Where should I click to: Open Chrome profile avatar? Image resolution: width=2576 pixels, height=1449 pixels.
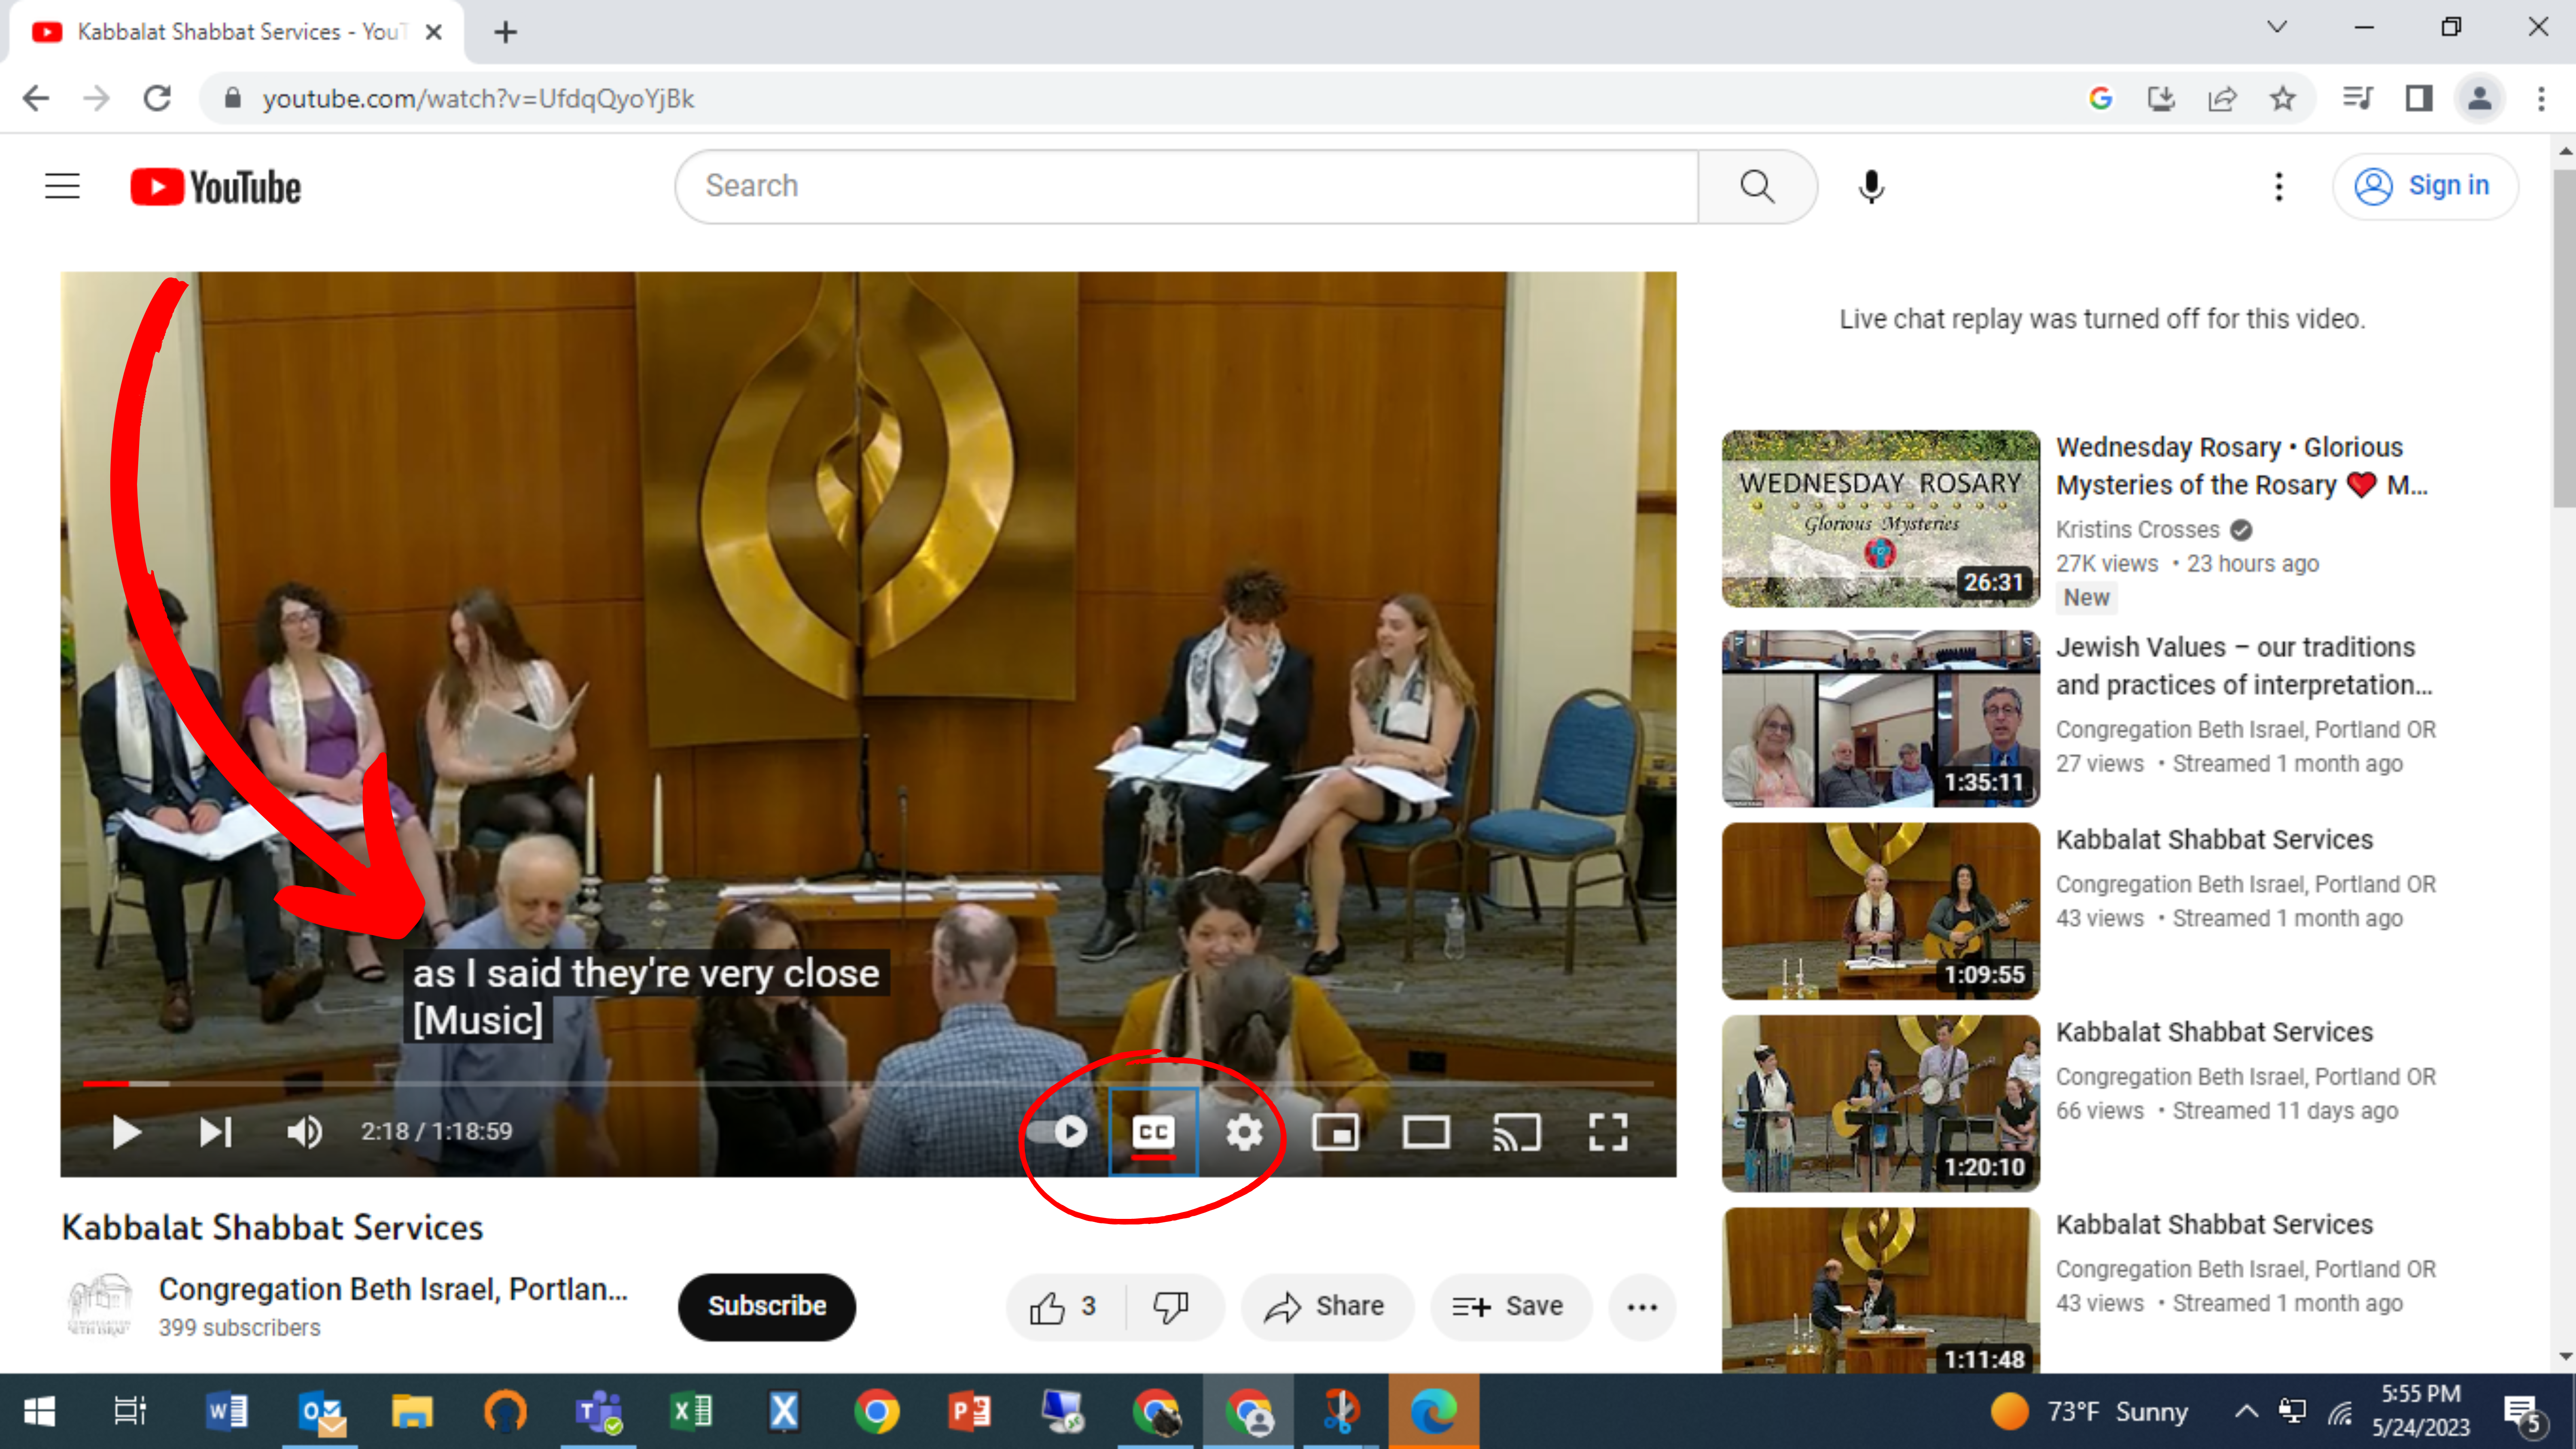(2479, 98)
